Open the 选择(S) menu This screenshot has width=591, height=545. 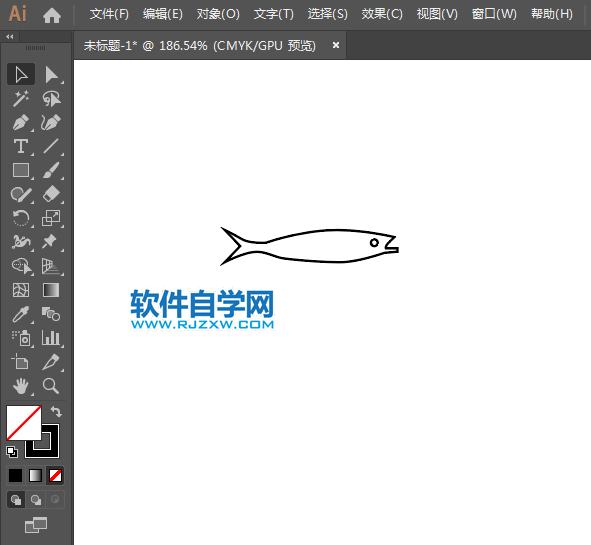click(328, 14)
